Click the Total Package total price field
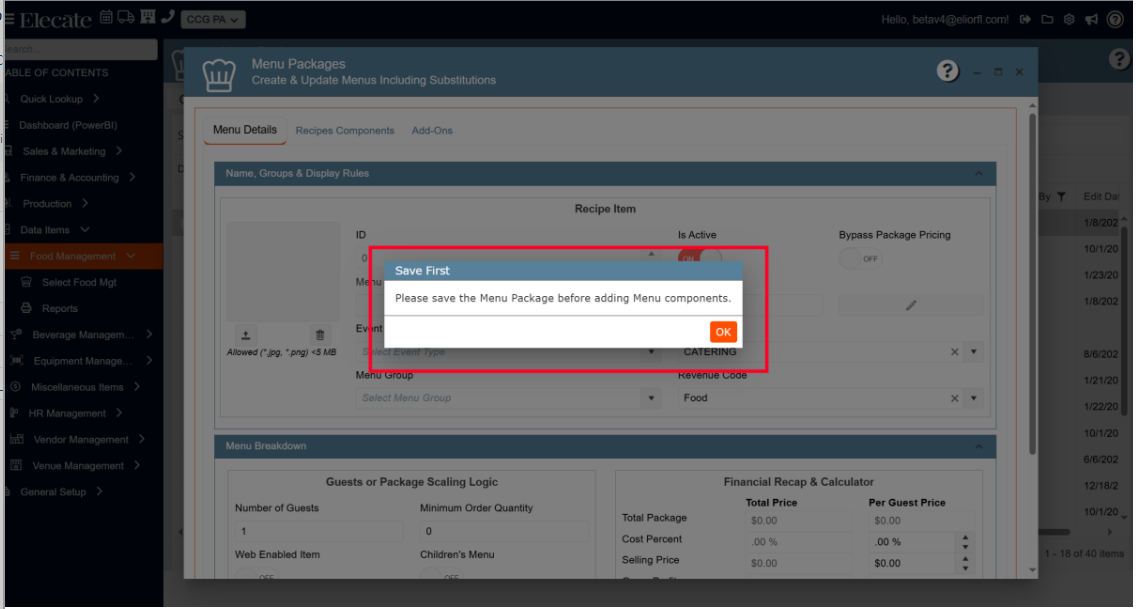This screenshot has width=1136, height=609. coord(798,521)
